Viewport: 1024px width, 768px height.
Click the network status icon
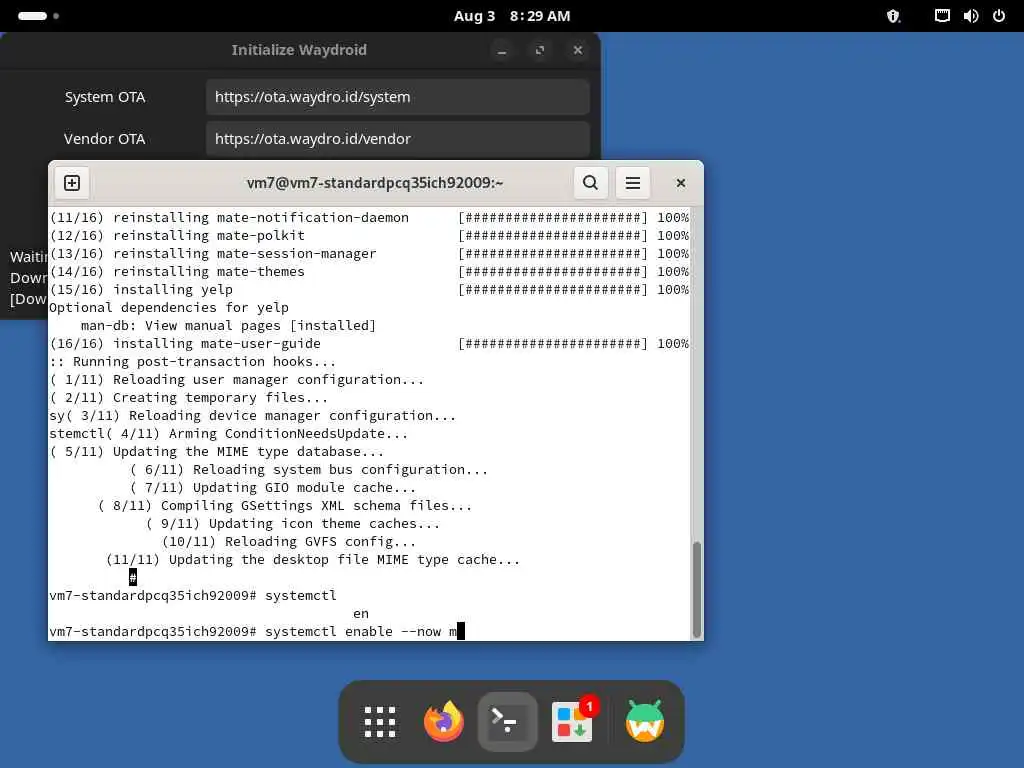942,16
